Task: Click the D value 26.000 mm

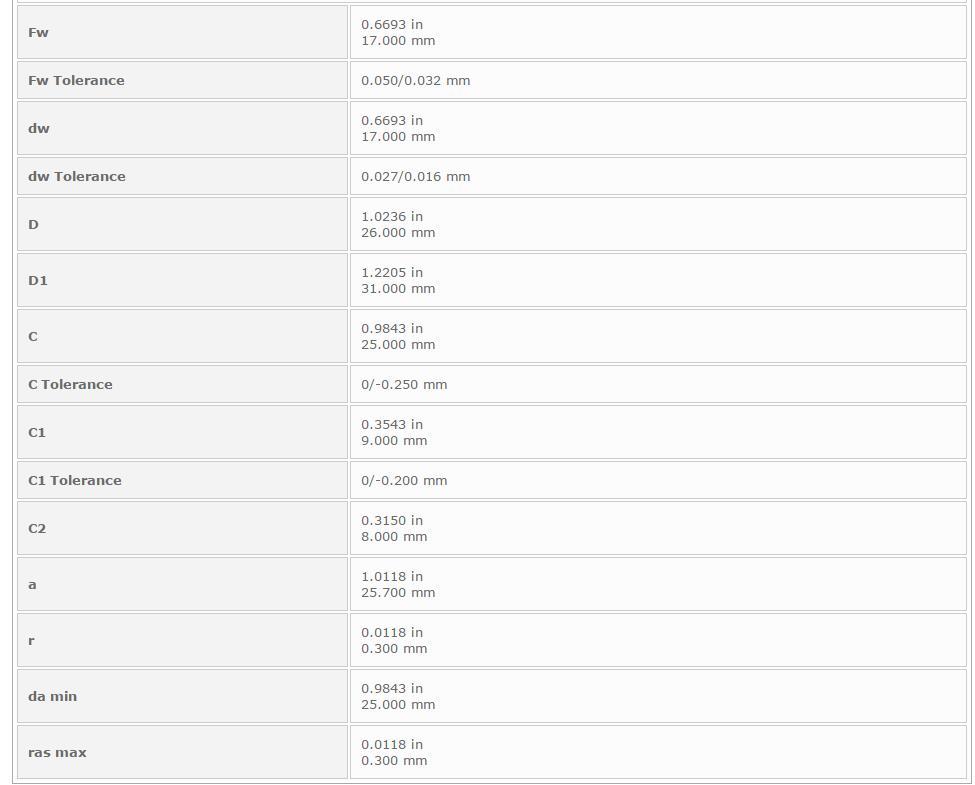Action: tap(398, 233)
